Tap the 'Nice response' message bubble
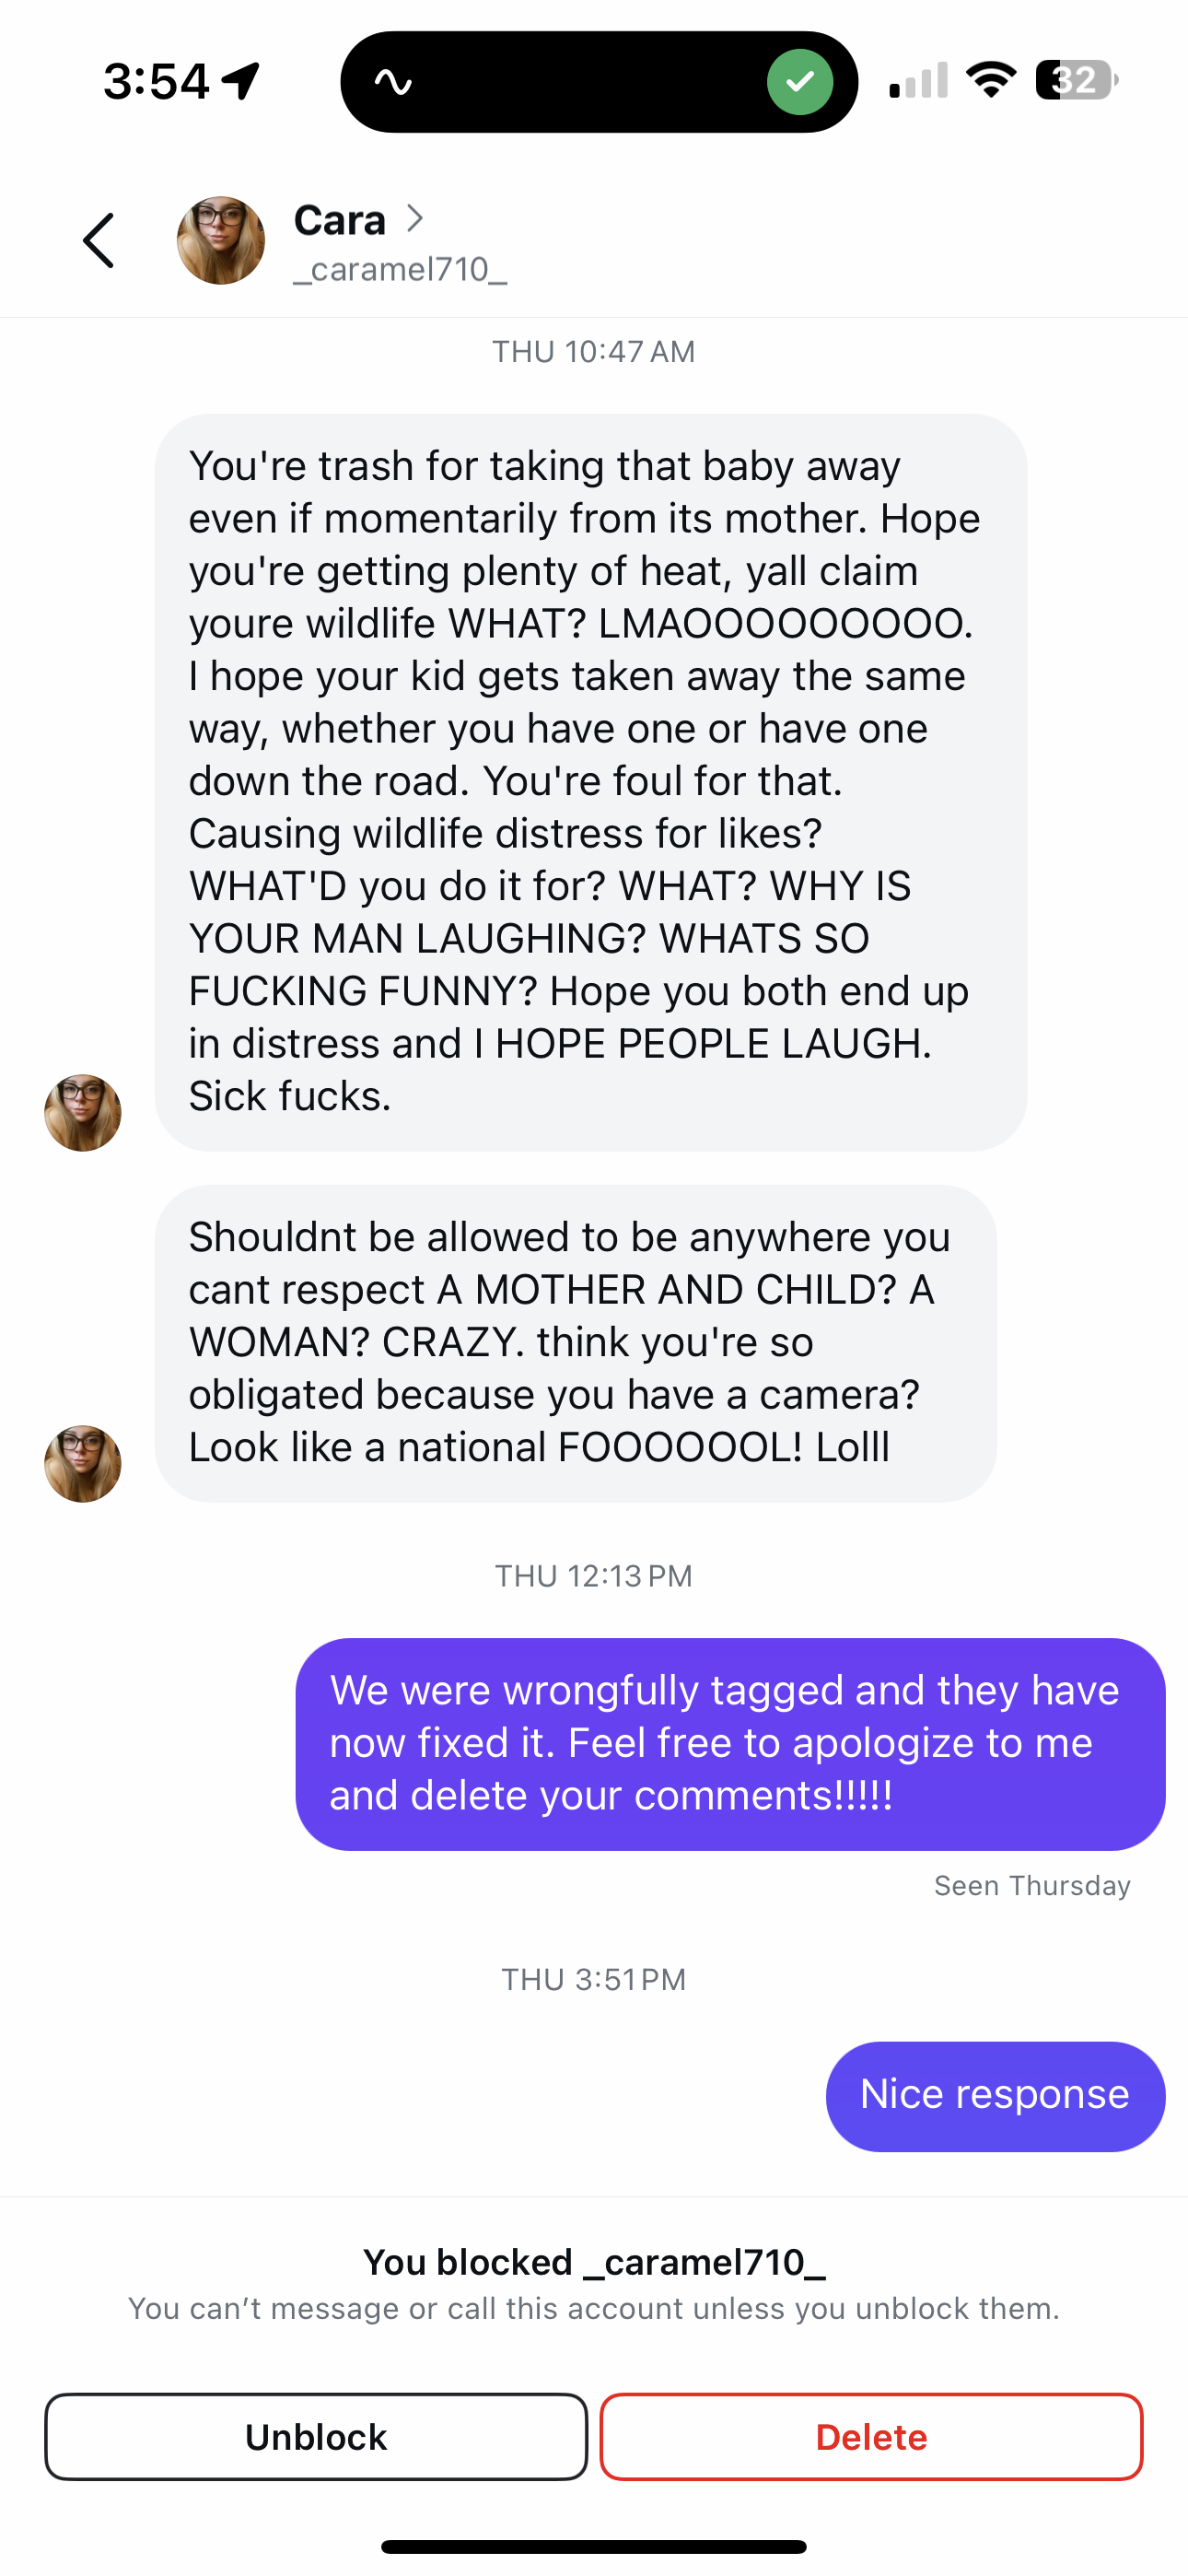 (x=995, y=2095)
